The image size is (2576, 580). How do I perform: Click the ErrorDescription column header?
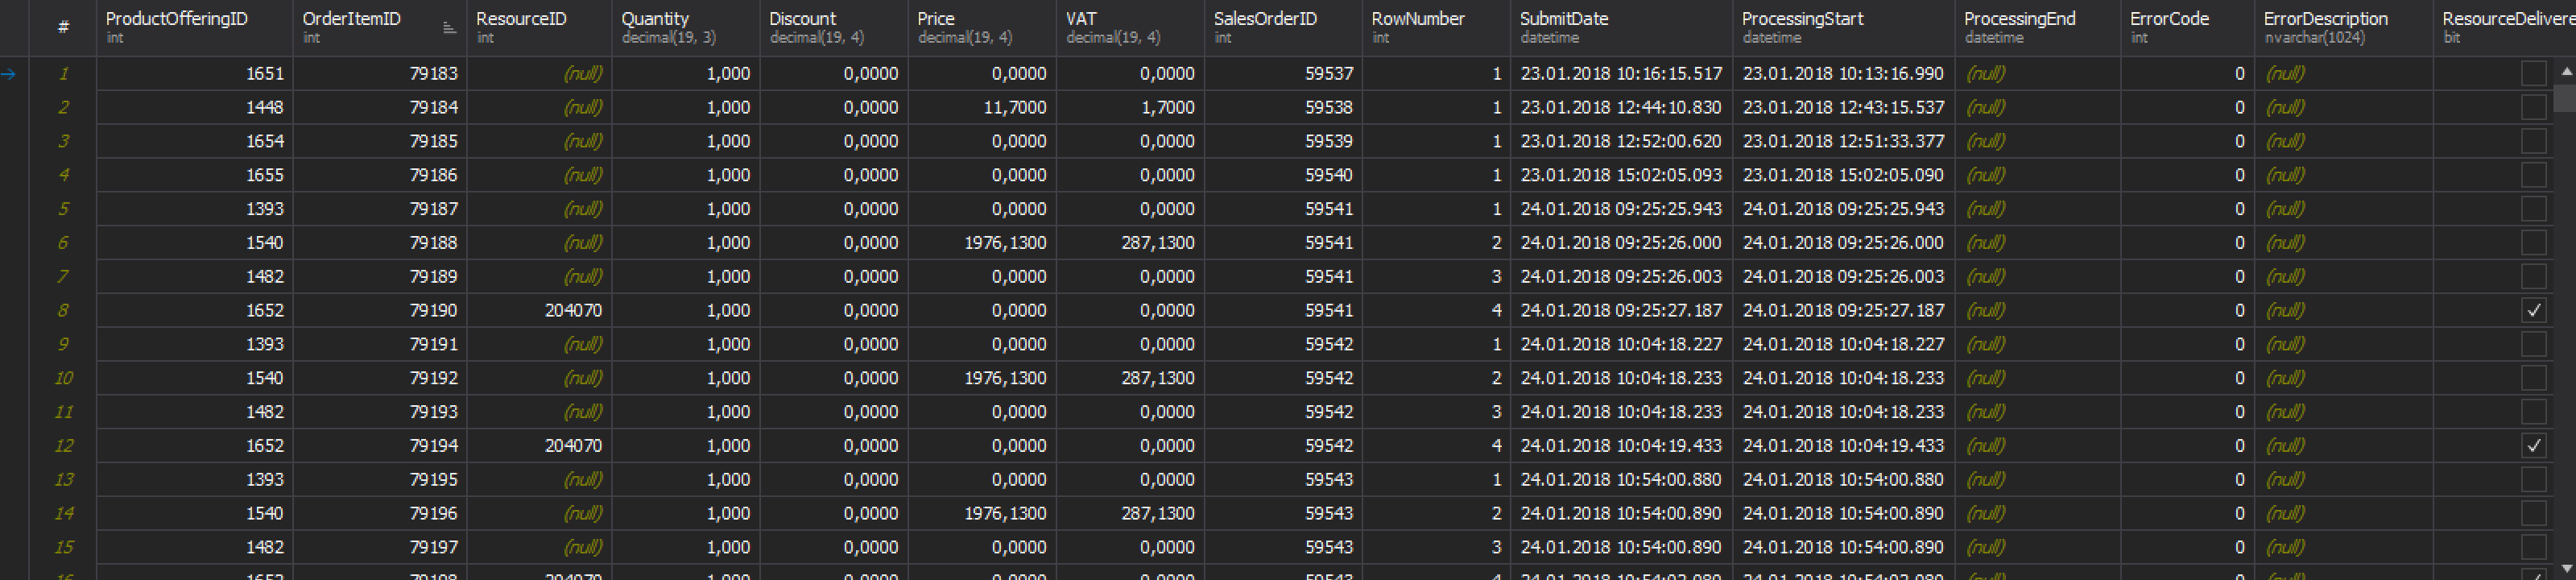click(2343, 27)
